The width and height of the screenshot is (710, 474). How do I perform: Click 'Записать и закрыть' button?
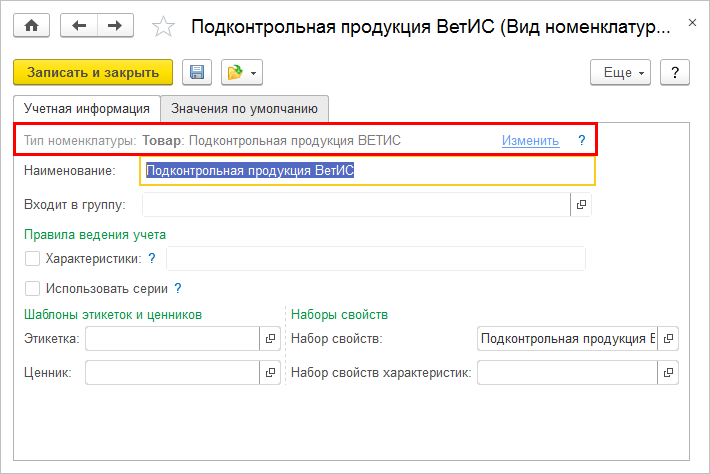click(93, 72)
